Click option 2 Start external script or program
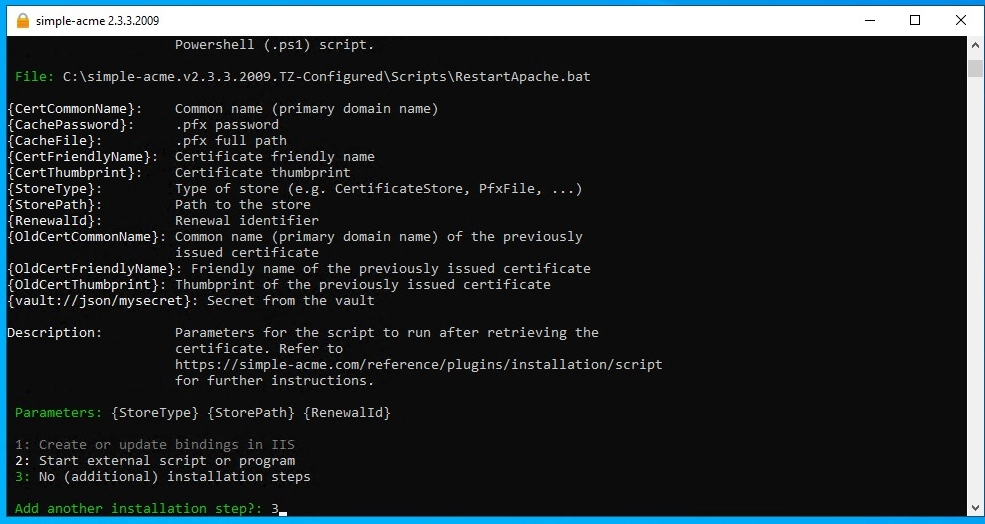 pos(155,461)
